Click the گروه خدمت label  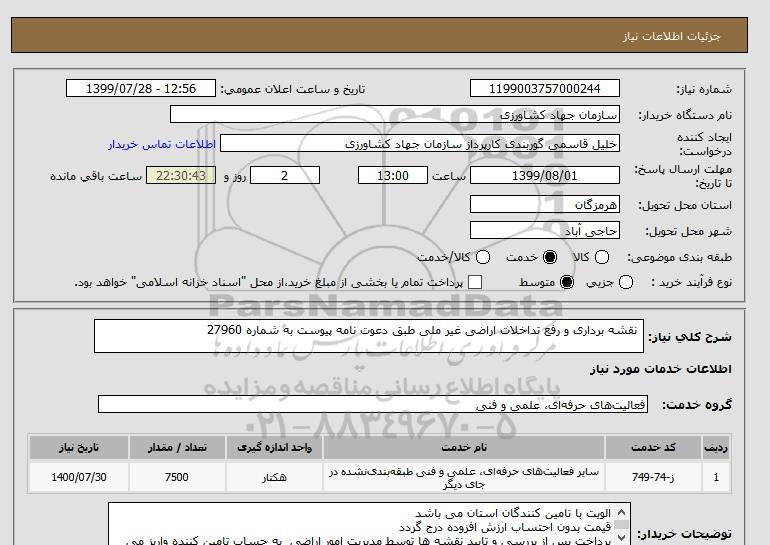[697, 405]
